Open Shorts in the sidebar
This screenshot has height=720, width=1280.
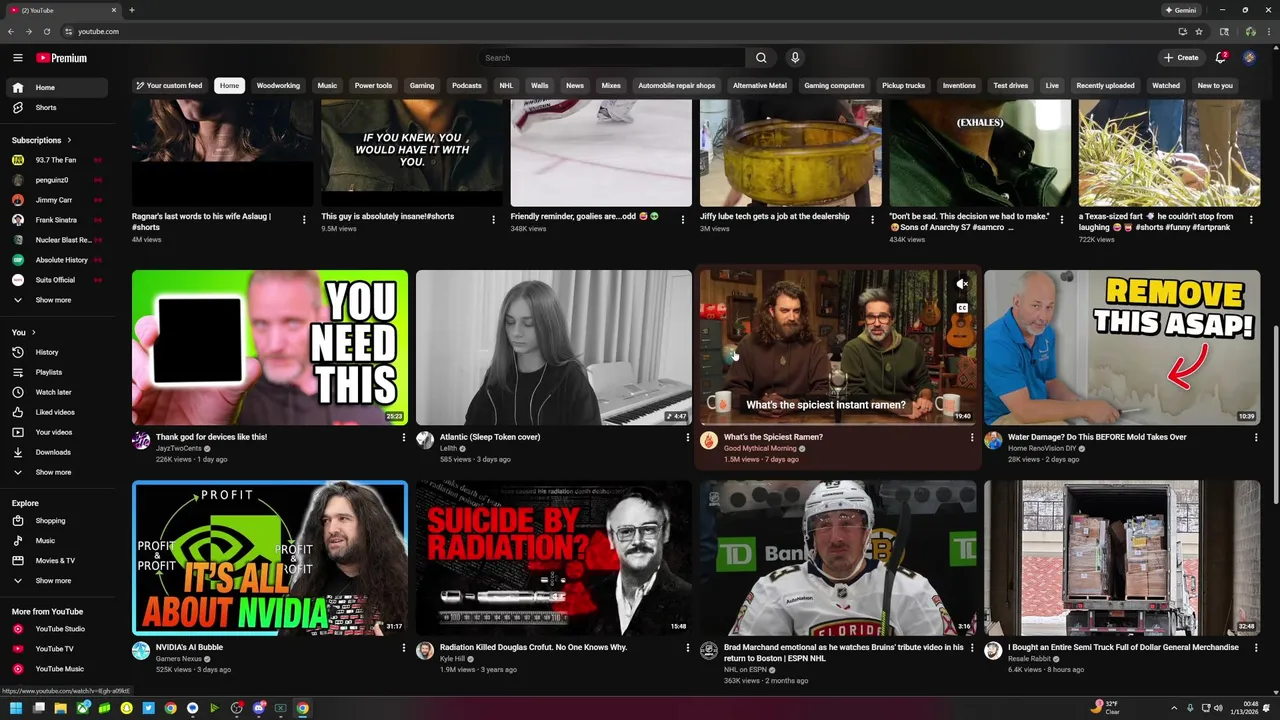pyautogui.click(x=58, y=107)
